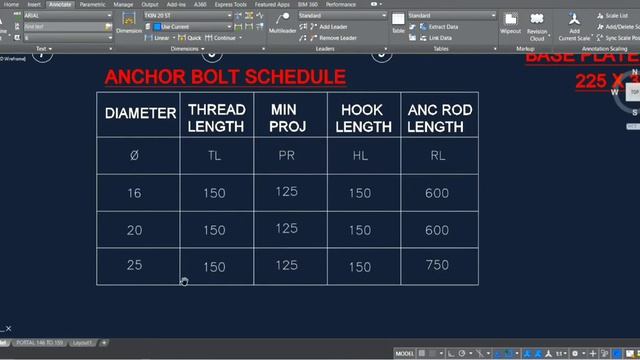
Task: Toggle MODEL space button in status bar
Action: (x=404, y=353)
